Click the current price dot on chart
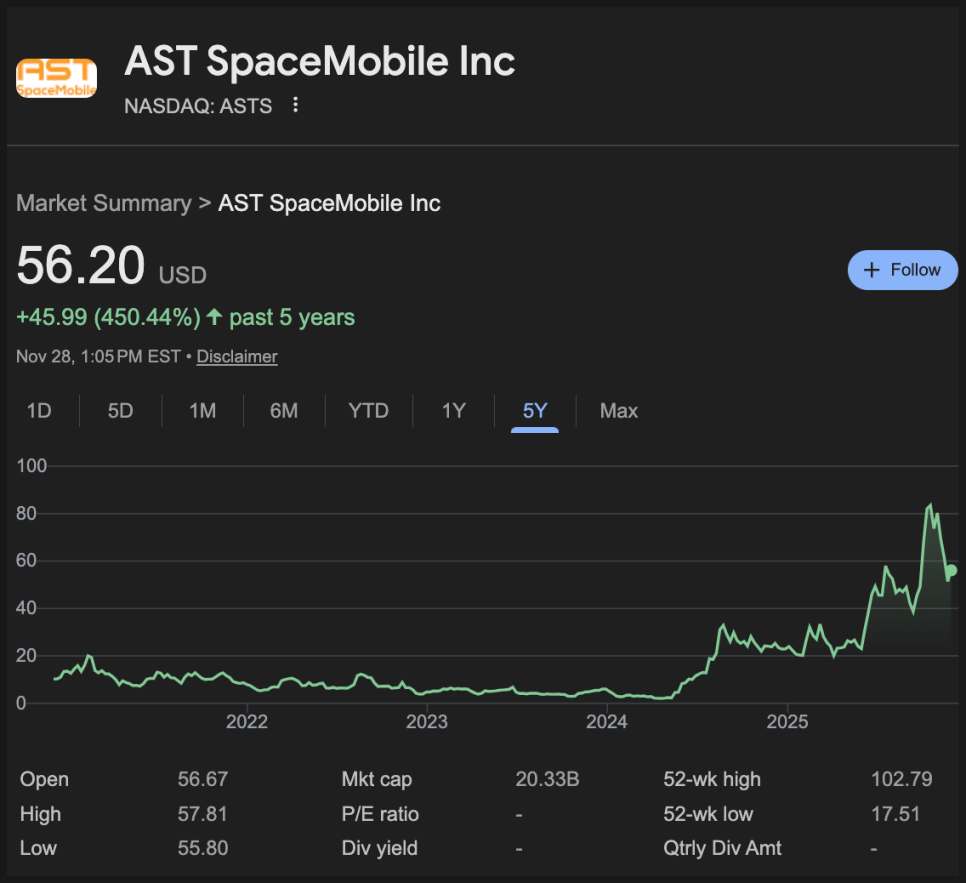 [x=951, y=570]
